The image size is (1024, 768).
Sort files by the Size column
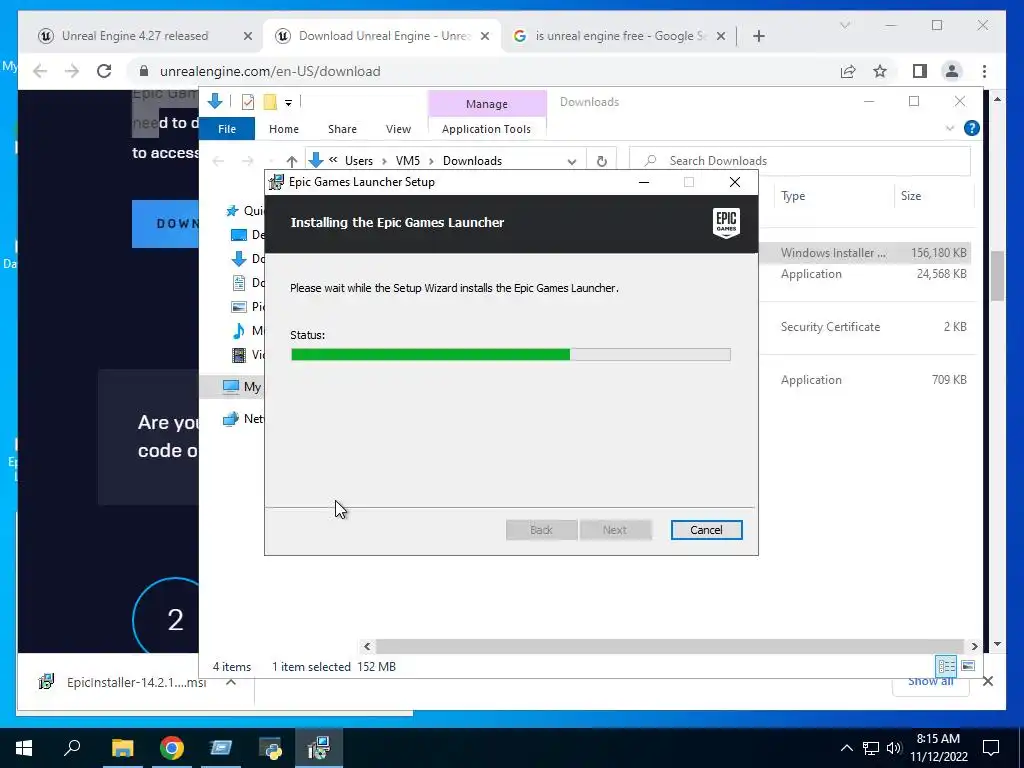pyautogui.click(x=910, y=196)
